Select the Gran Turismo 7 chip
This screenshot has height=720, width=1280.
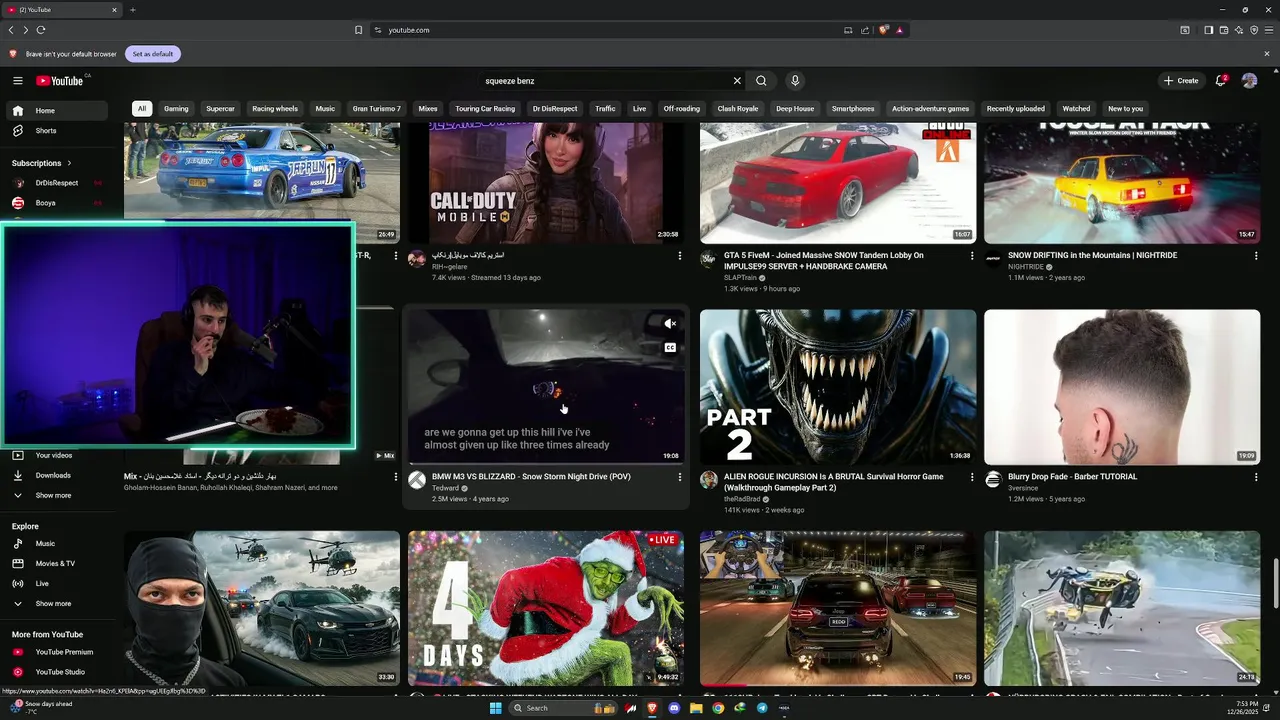(376, 109)
